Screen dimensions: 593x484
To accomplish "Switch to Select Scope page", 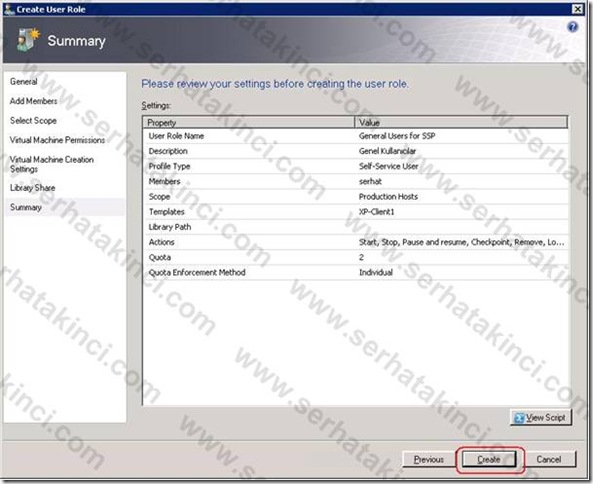I will (33, 121).
